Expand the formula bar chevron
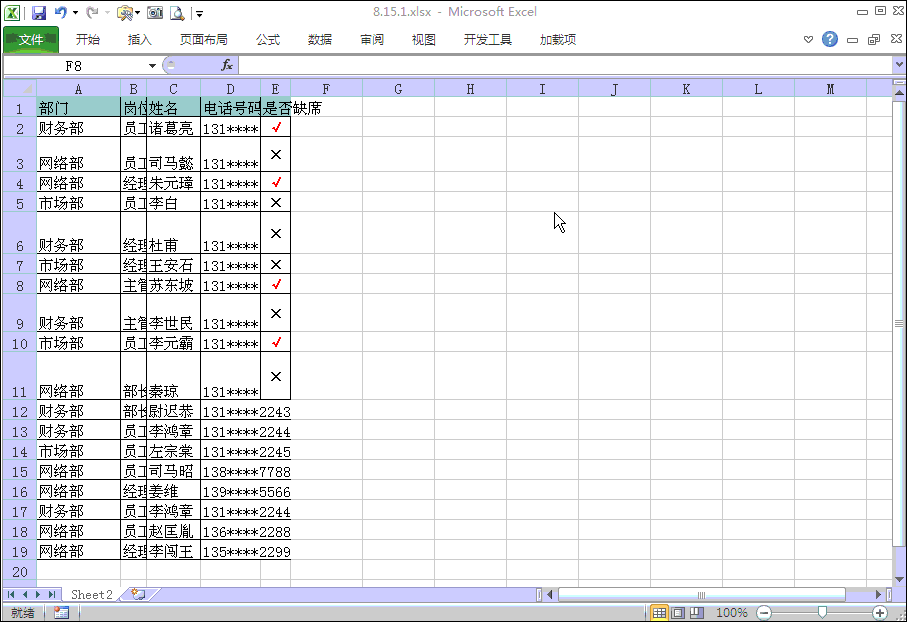This screenshot has width=907, height=622. click(899, 65)
